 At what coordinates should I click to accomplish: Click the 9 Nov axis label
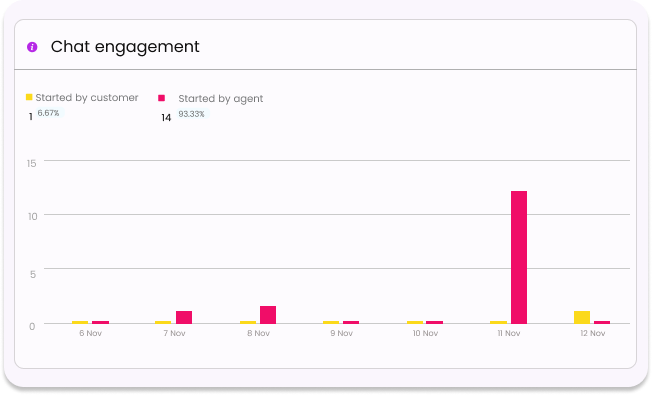point(342,333)
